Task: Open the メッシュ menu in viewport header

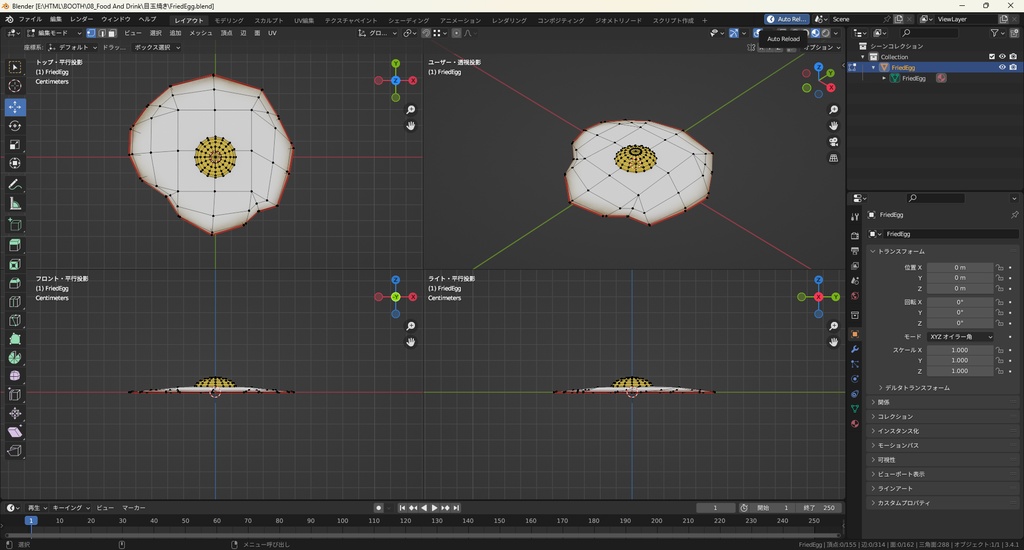Action: tap(201, 33)
